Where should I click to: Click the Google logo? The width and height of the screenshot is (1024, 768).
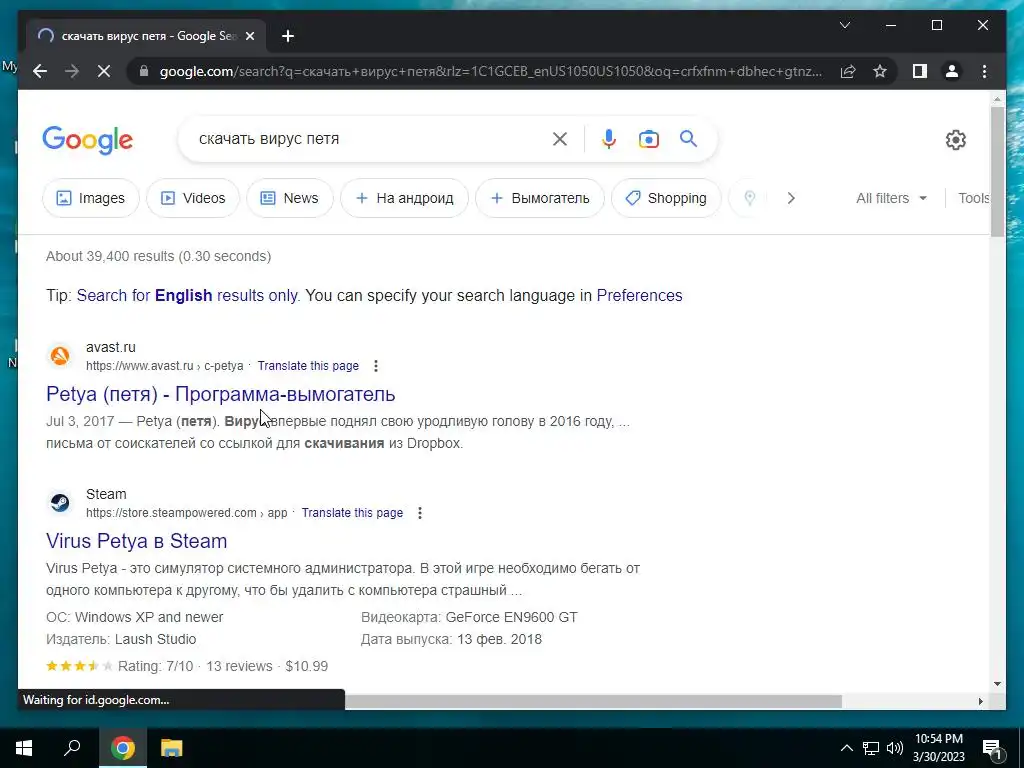(88, 140)
